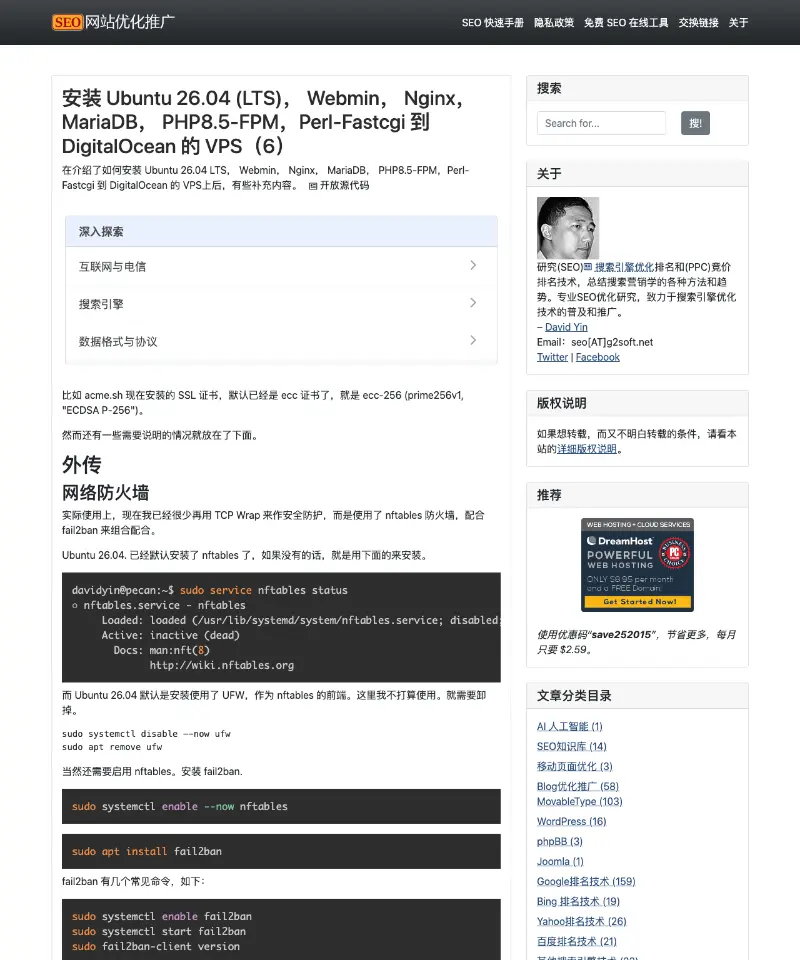Open the WordPress (16) category
Screen dimensions: 800x960
[572, 822]
